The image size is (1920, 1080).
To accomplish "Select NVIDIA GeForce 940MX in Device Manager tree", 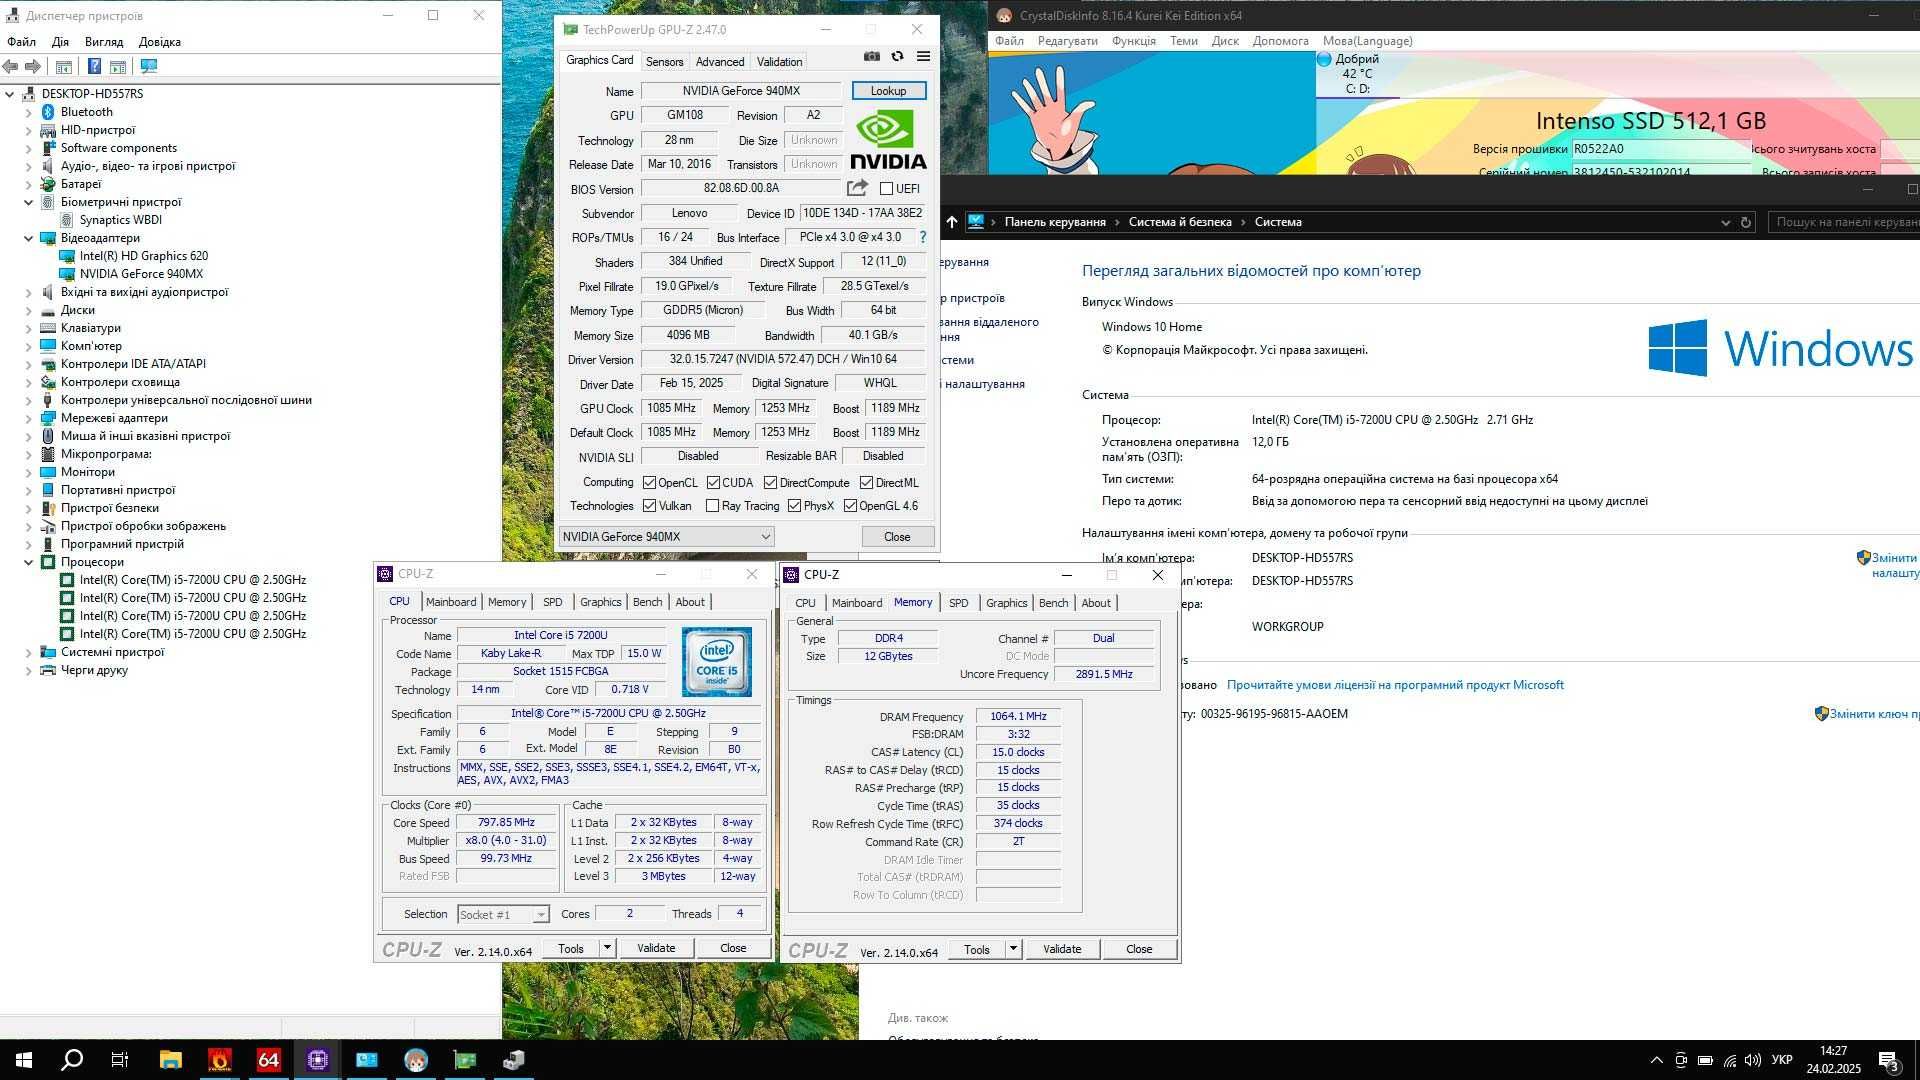I will [141, 274].
